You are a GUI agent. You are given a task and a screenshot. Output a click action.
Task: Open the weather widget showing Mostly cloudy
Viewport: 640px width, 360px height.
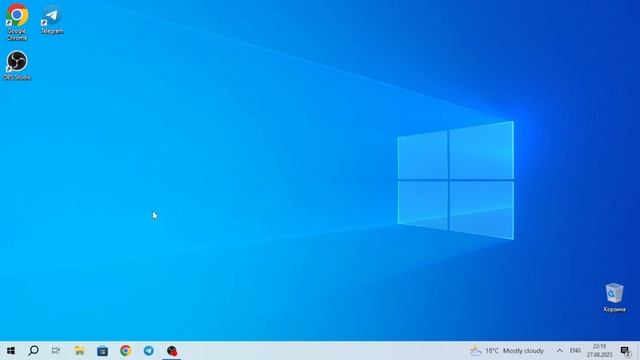tap(507, 351)
